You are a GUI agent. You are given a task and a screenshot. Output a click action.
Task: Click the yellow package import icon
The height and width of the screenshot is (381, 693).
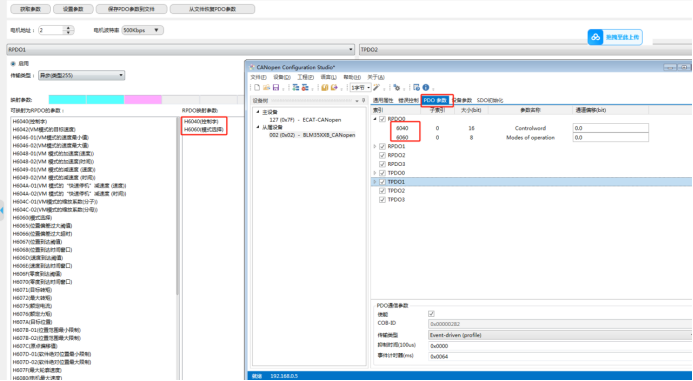click(325, 88)
